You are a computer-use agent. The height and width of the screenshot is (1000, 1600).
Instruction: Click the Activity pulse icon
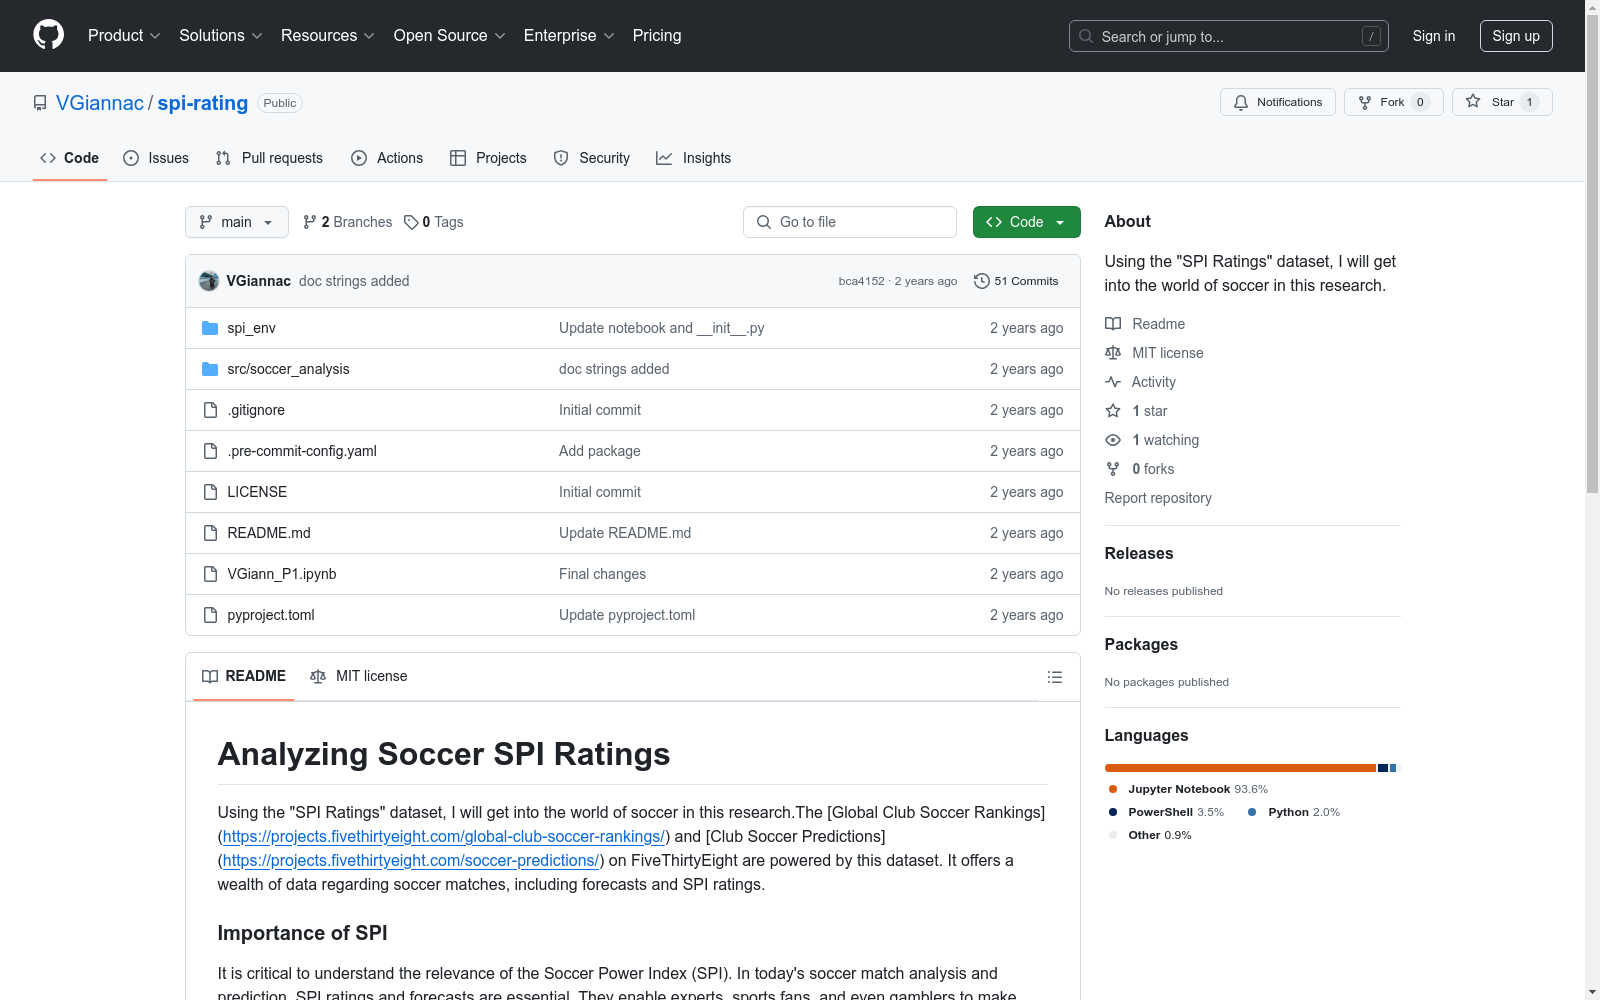point(1113,382)
